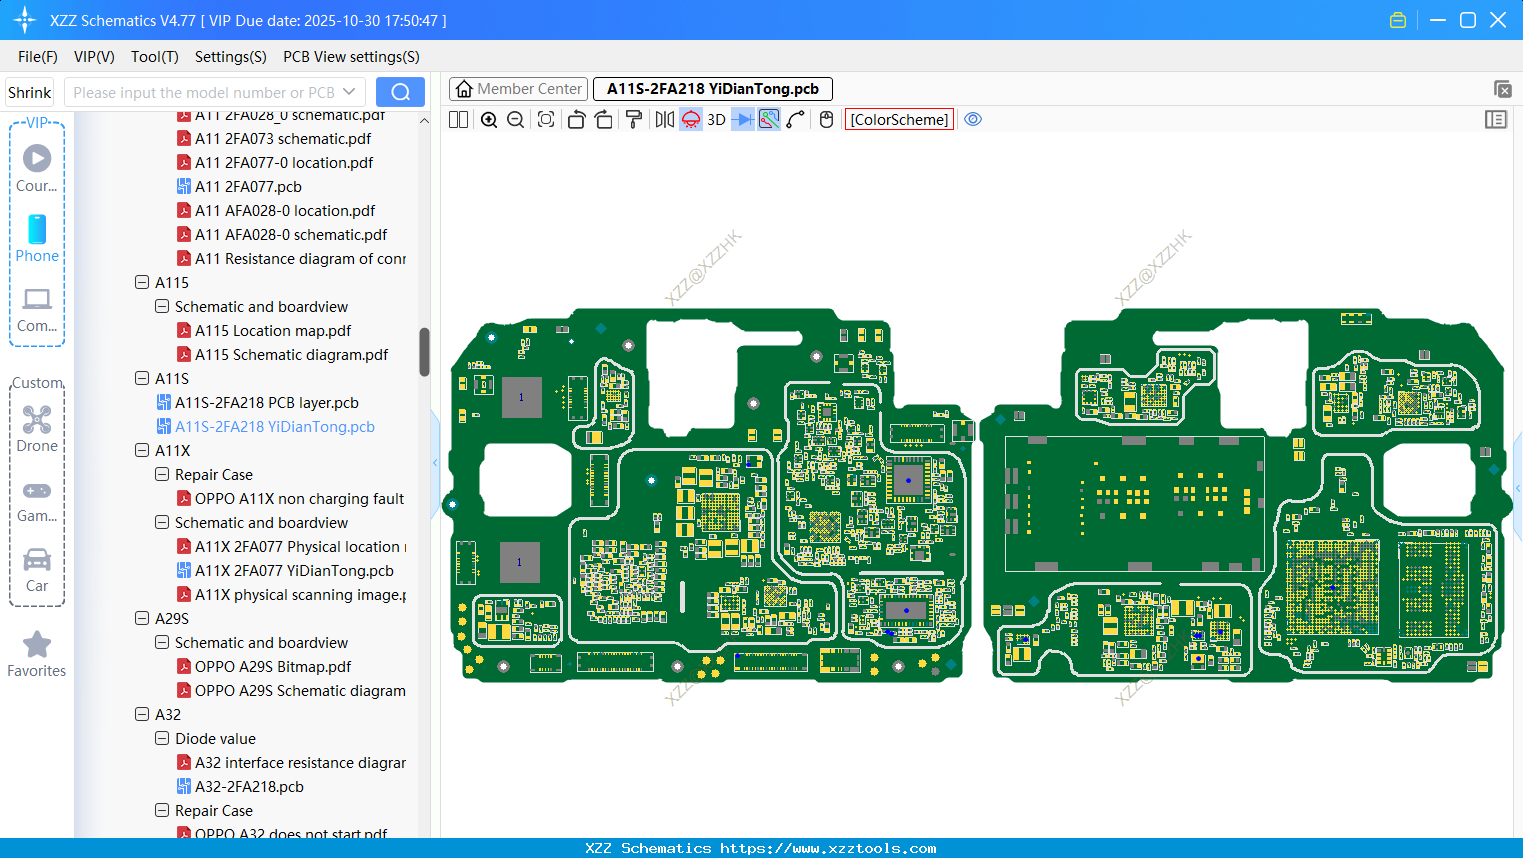1523x858 pixels.
Task: Click the file tree vertical scrollbar
Action: pos(424,352)
